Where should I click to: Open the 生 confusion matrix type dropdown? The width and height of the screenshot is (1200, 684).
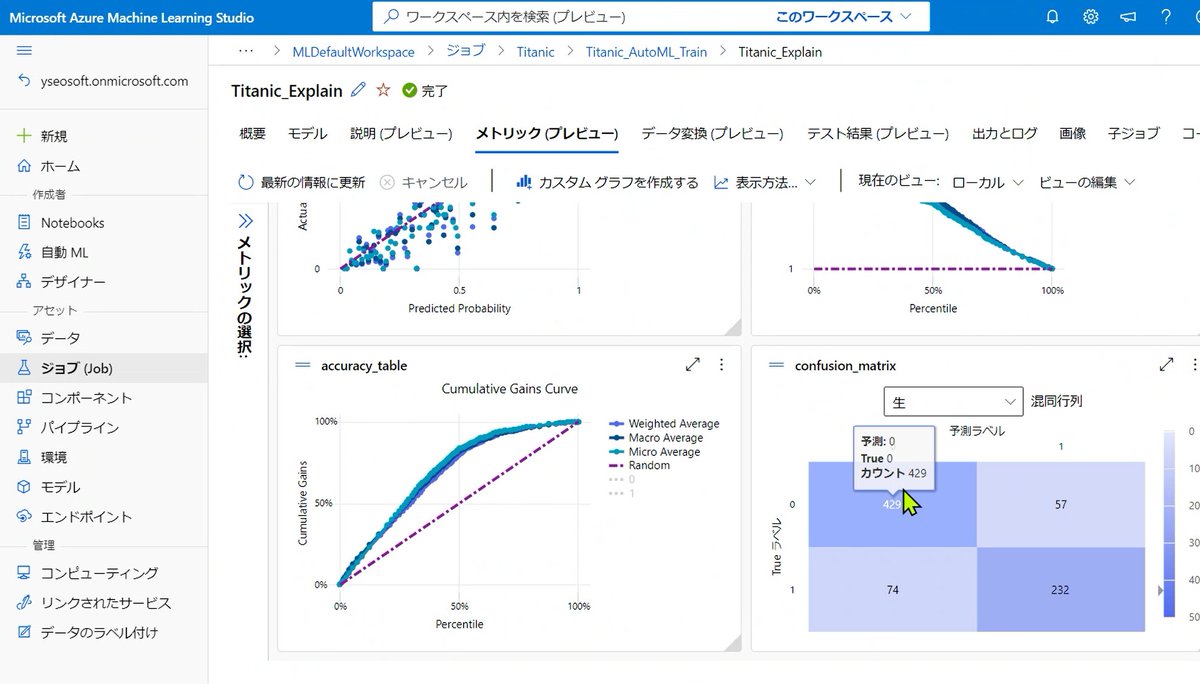953,401
